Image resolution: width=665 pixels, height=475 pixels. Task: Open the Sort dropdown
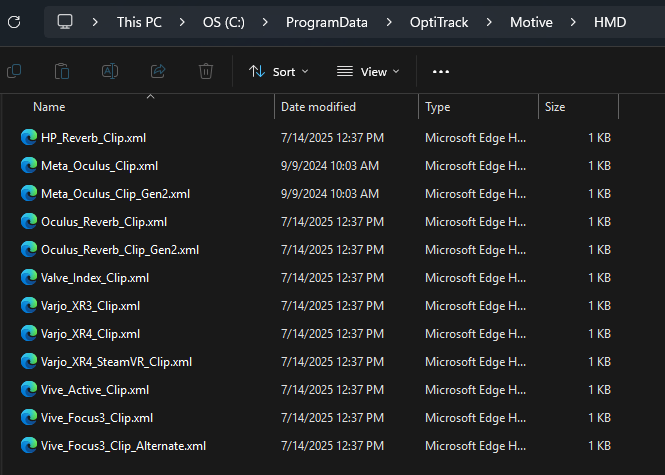pyautogui.click(x=279, y=72)
